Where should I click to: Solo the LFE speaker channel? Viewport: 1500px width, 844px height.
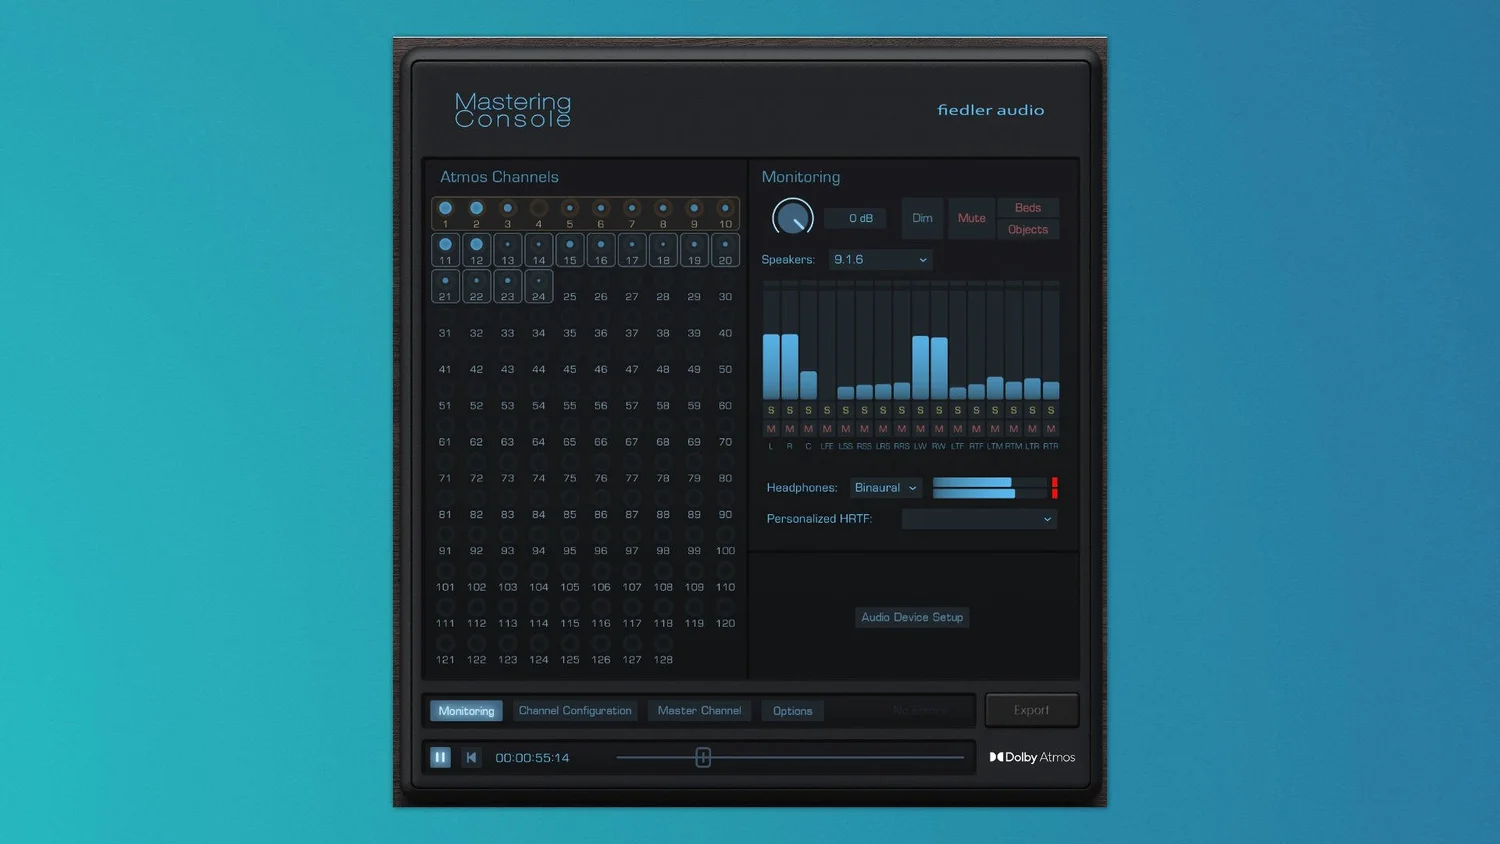(826, 410)
